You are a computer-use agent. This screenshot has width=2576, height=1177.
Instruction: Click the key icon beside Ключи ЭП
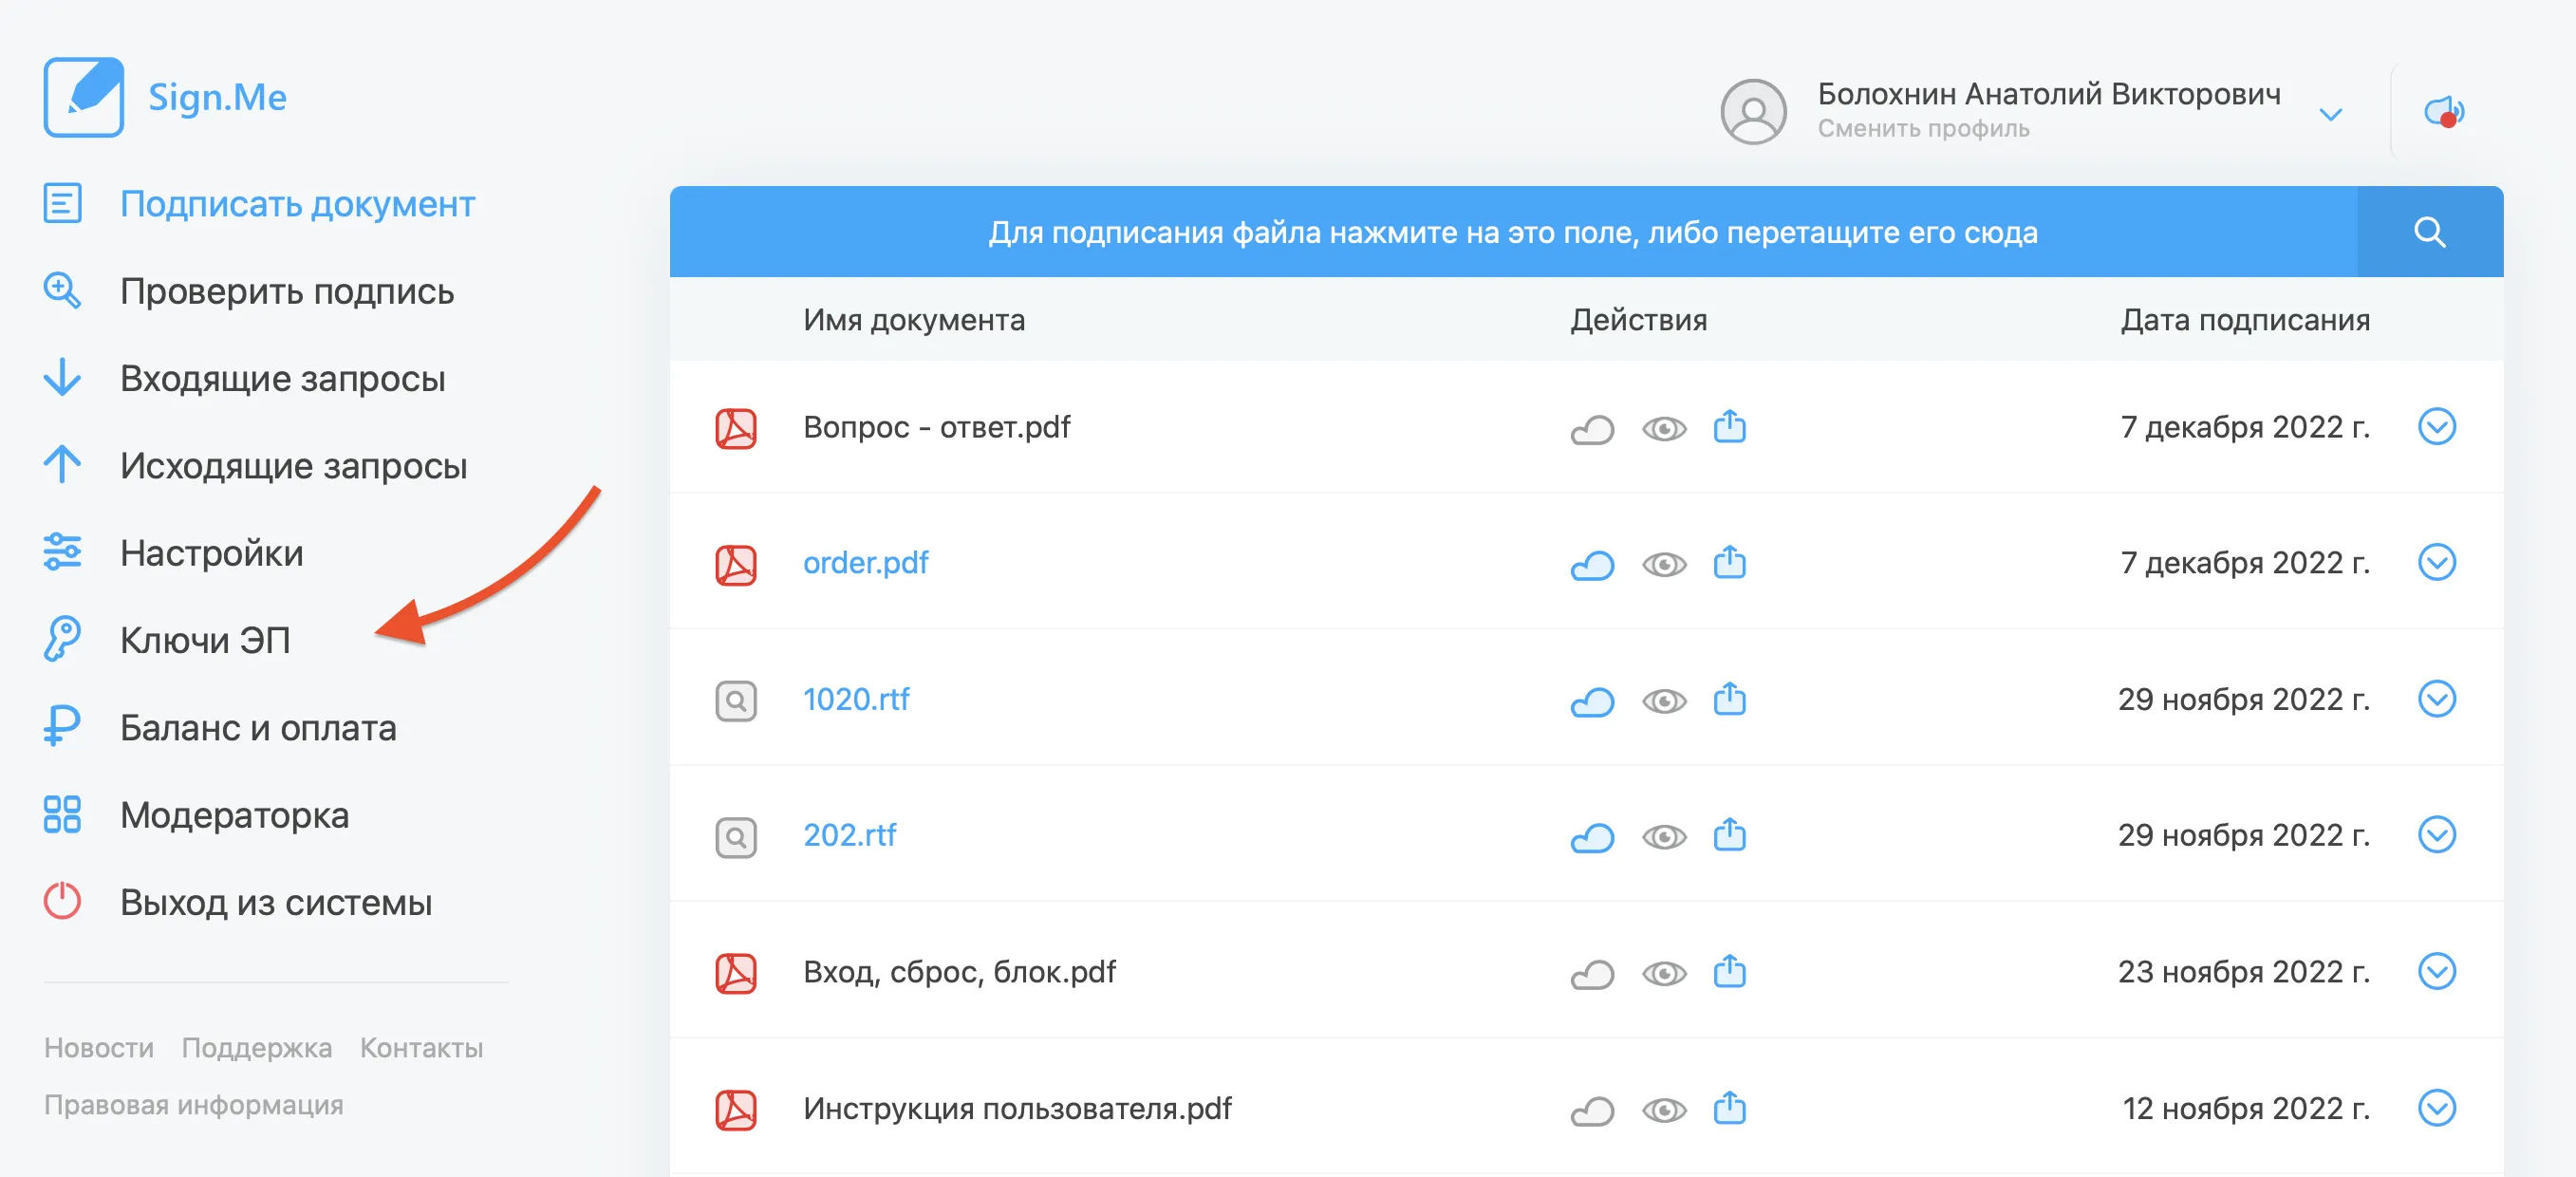pos(61,639)
